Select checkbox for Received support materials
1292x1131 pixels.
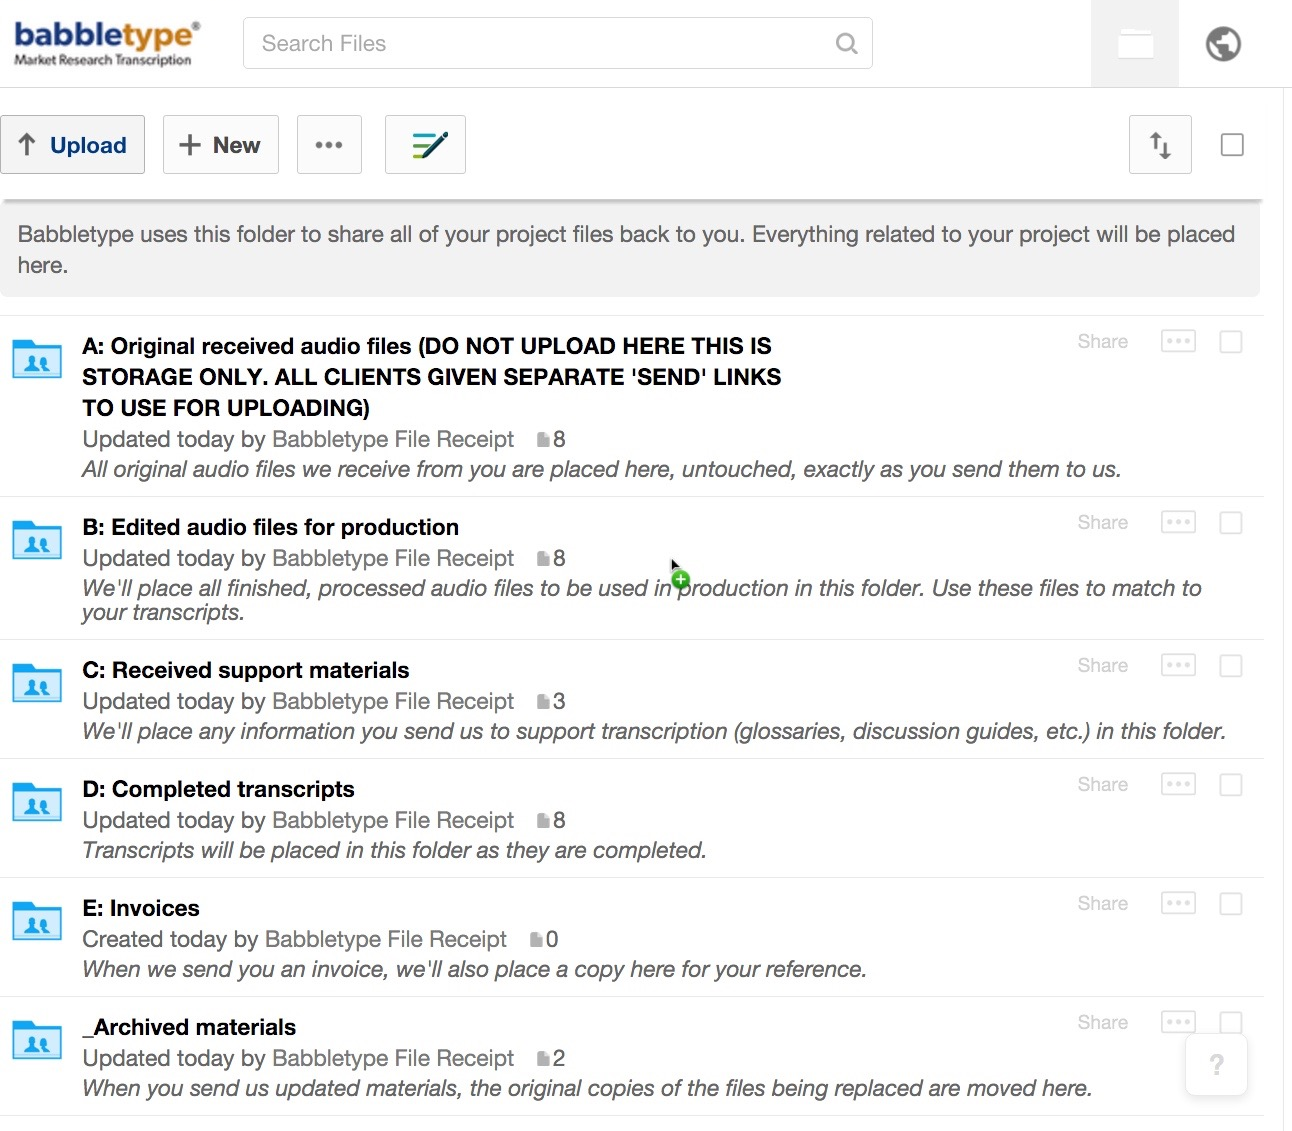click(1231, 666)
